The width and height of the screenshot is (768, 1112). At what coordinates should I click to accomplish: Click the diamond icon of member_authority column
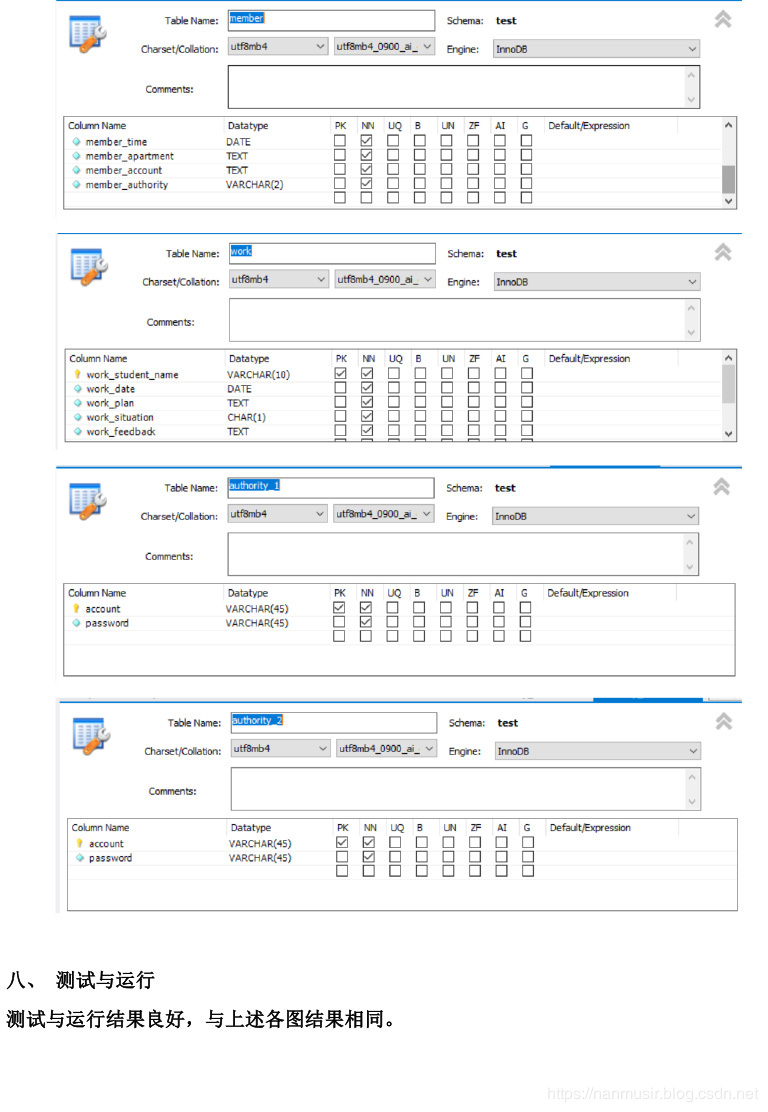(x=76, y=184)
